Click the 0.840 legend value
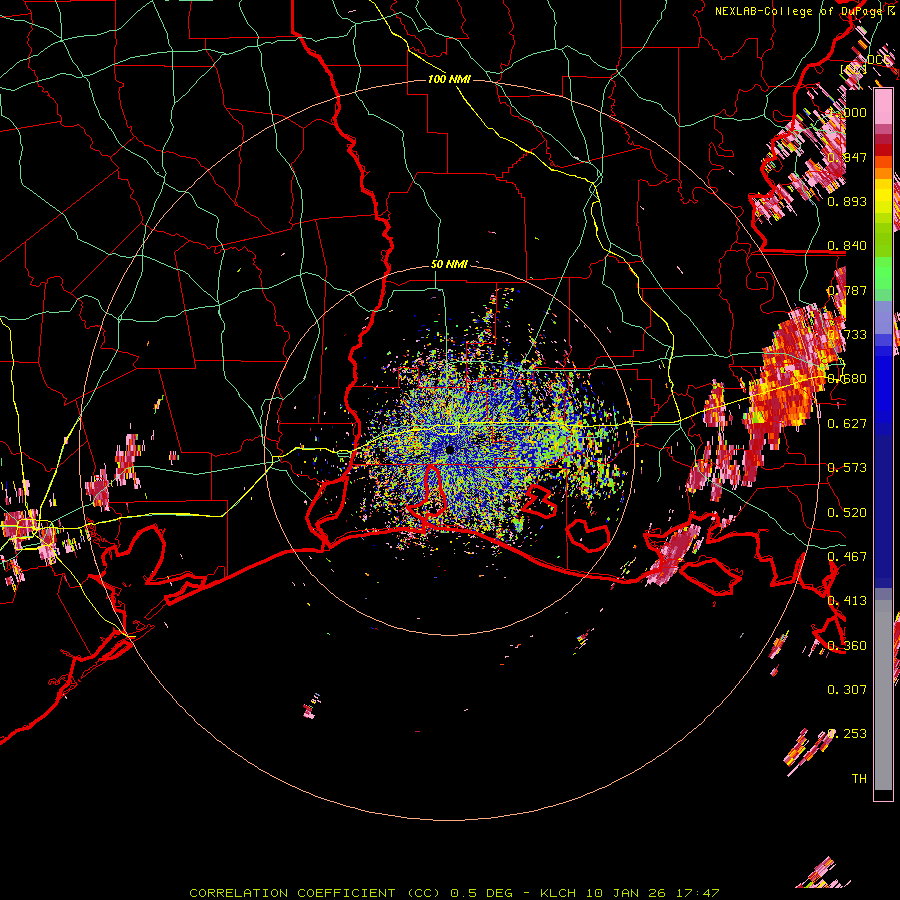 click(x=847, y=245)
